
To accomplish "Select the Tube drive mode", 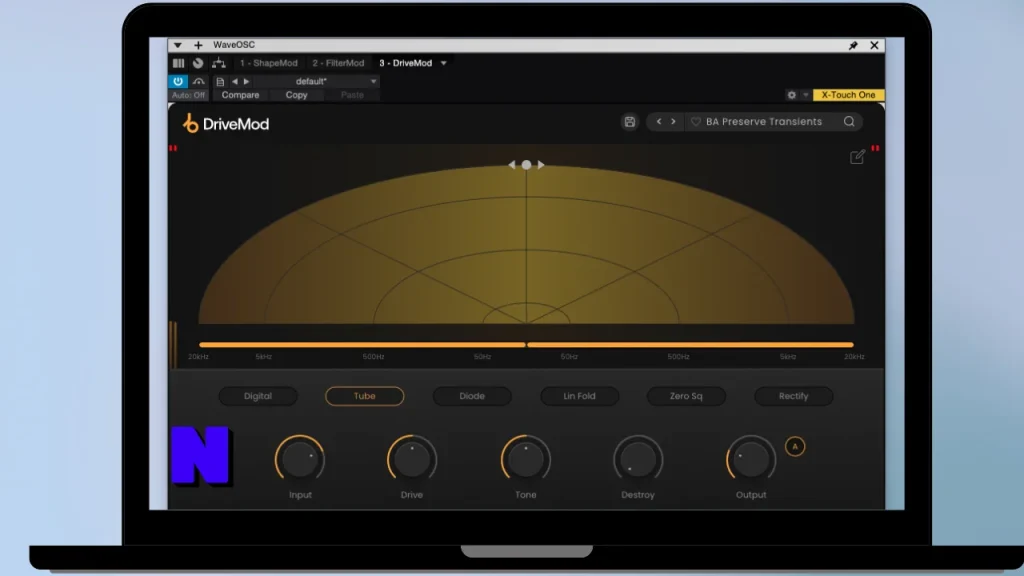I will [364, 396].
